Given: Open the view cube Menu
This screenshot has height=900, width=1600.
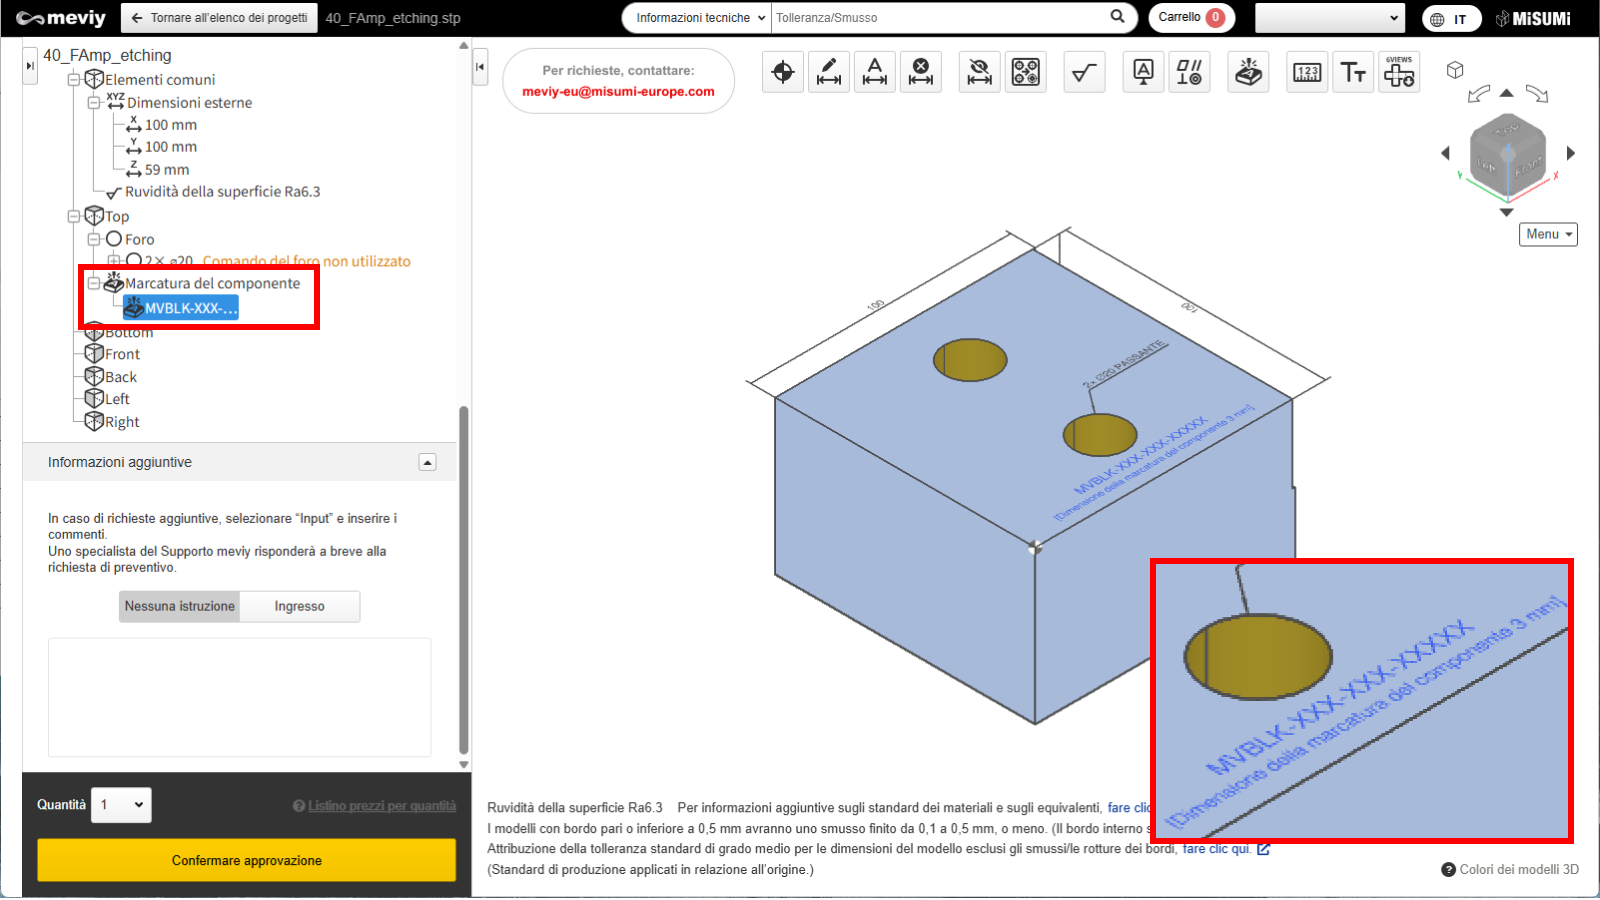Looking at the screenshot, I should [1547, 234].
